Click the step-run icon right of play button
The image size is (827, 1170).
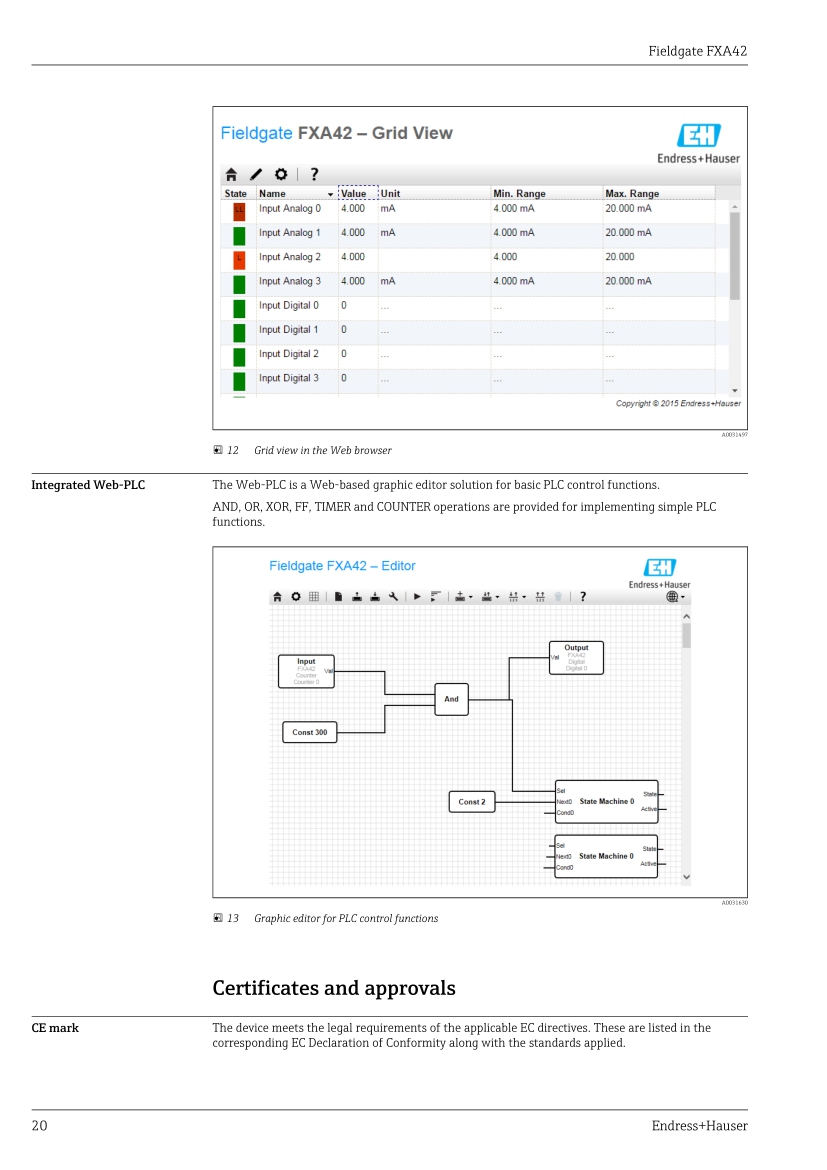point(436,597)
